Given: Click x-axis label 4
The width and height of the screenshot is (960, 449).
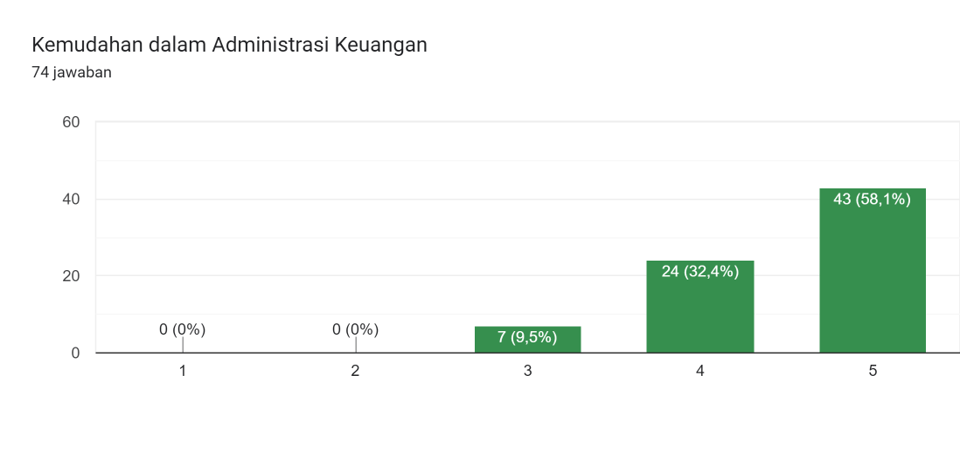Looking at the screenshot, I should [700, 371].
